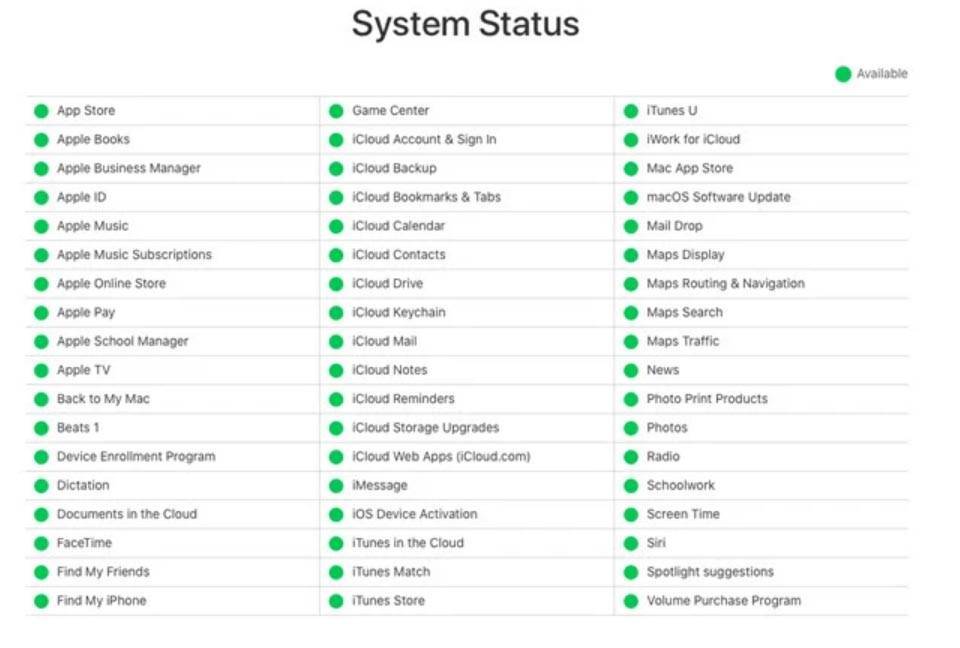The image size is (960, 648).
Task: Click the Find My iPhone entry
Action: 101,601
